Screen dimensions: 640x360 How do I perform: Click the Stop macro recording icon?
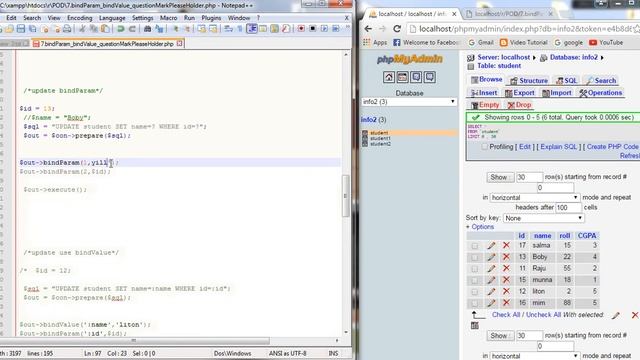[313, 29]
